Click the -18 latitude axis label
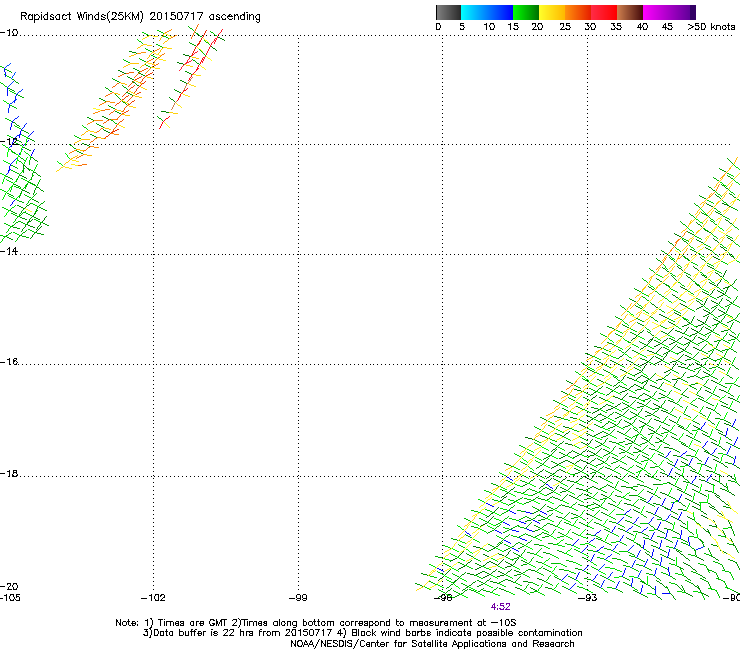This screenshot has height=650, width=740. 9,473
